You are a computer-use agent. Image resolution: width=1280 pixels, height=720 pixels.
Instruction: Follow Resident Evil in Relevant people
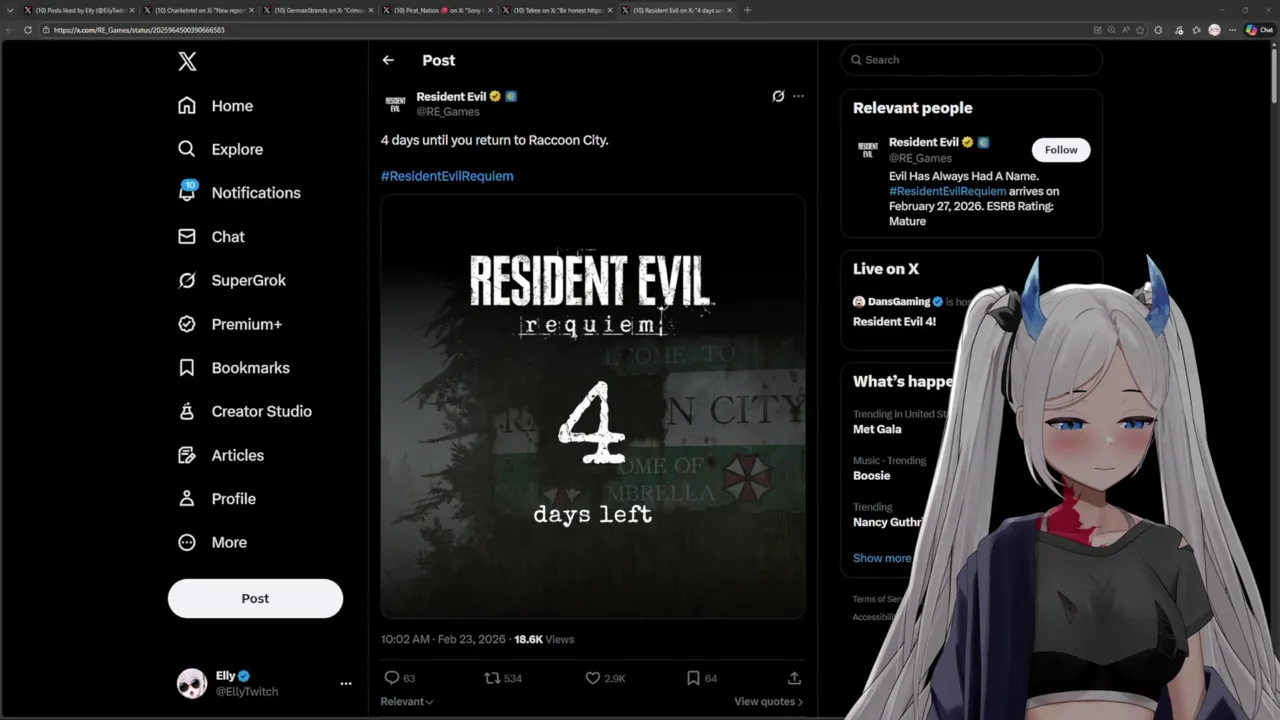point(1061,150)
